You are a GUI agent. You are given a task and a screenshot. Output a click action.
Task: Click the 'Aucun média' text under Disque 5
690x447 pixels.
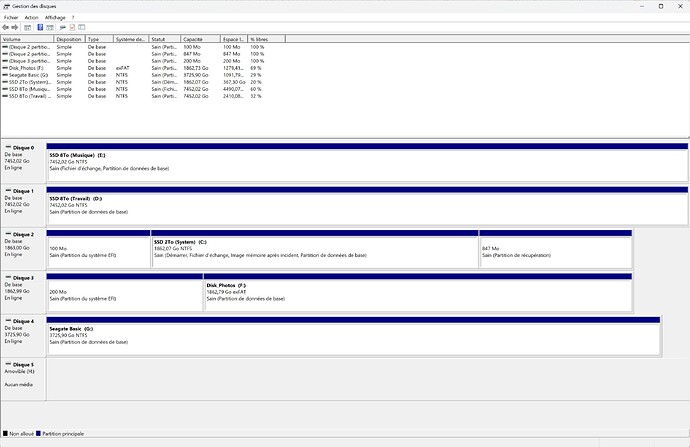pyautogui.click(x=18, y=385)
